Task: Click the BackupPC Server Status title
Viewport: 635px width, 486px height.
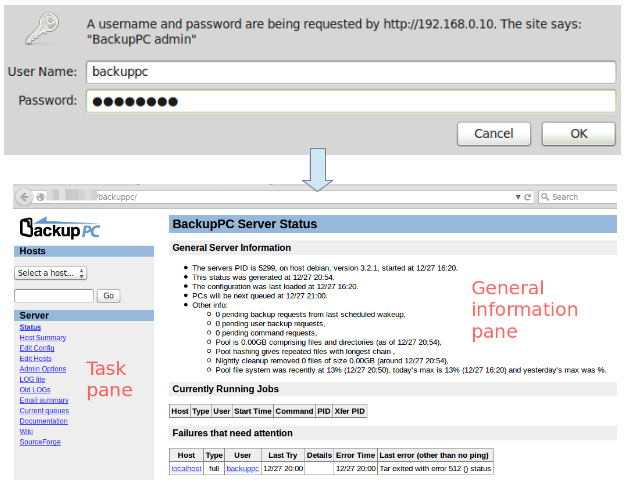Action: pyautogui.click(x=245, y=224)
